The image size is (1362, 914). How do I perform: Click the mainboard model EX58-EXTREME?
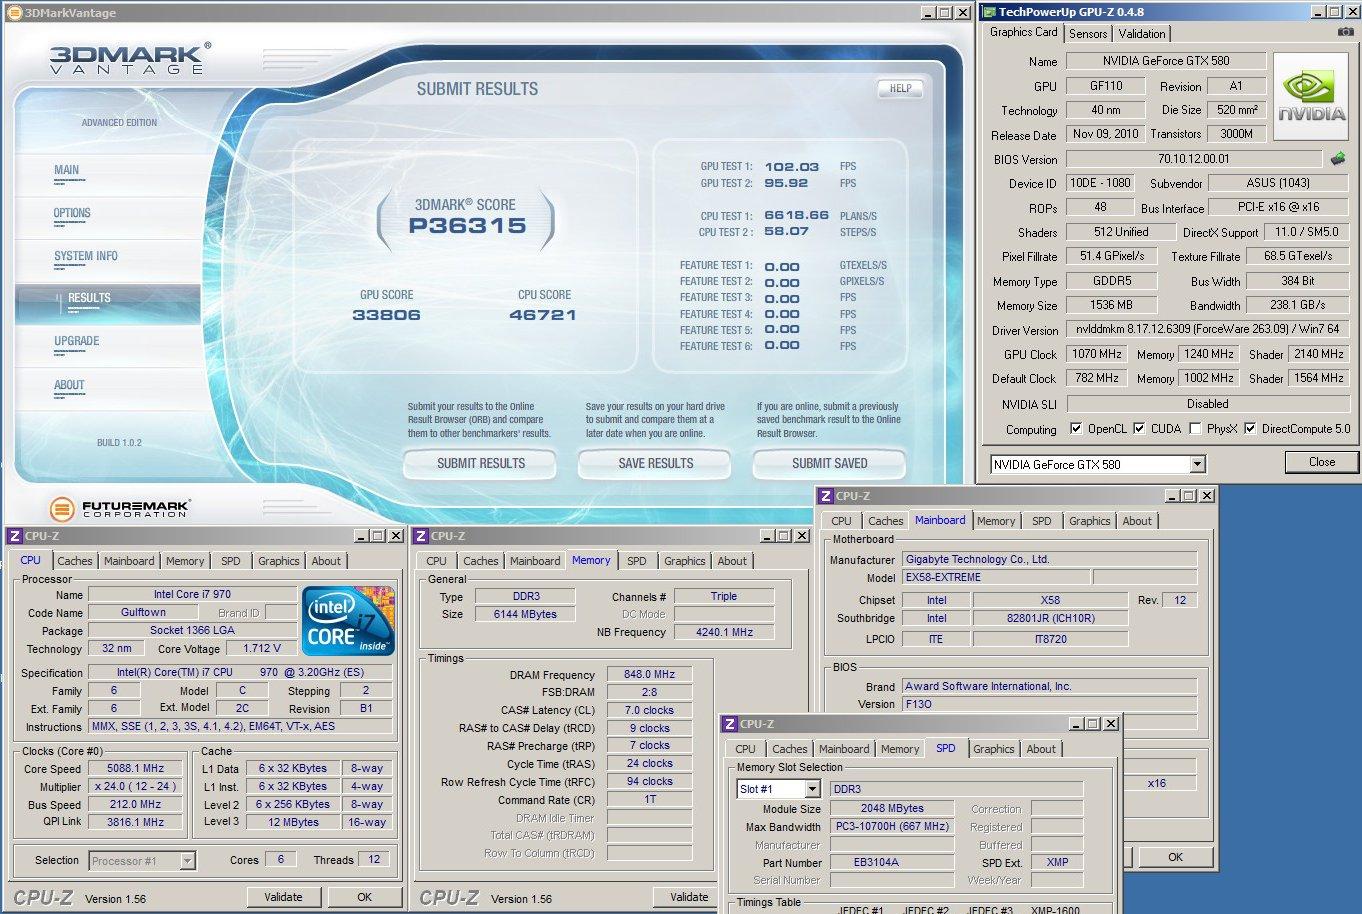(x=995, y=578)
